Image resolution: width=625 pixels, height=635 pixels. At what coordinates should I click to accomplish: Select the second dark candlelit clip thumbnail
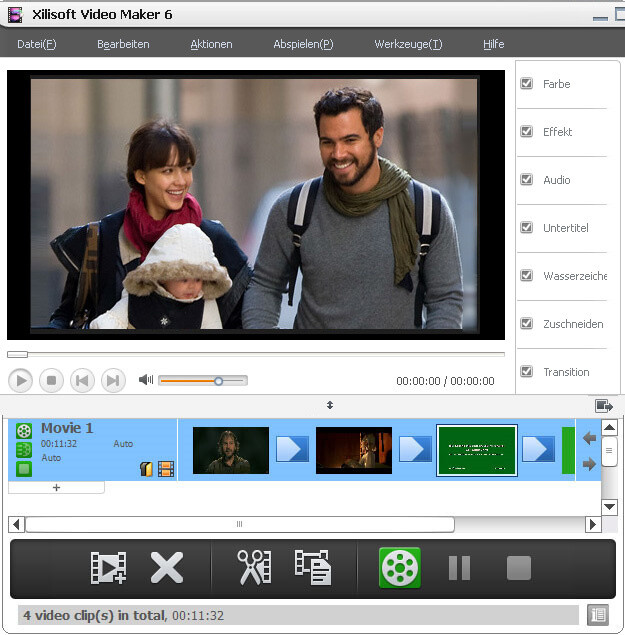354,450
